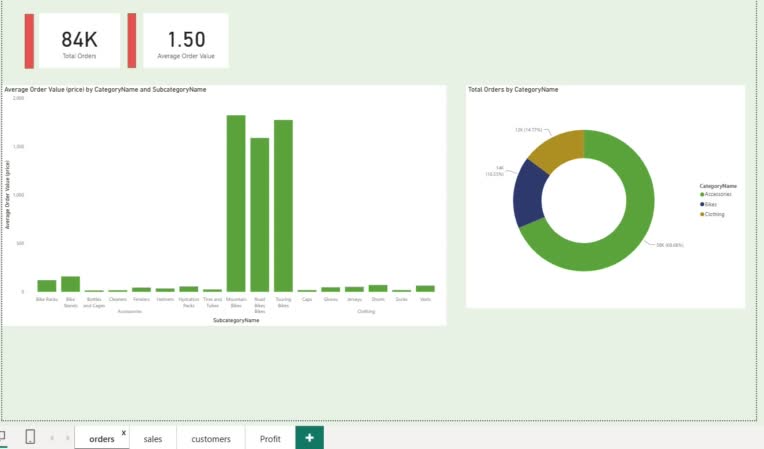Viewport: 764px width, 449px height.
Task: Select red bar beside Average Order Value card
Action: (132, 41)
